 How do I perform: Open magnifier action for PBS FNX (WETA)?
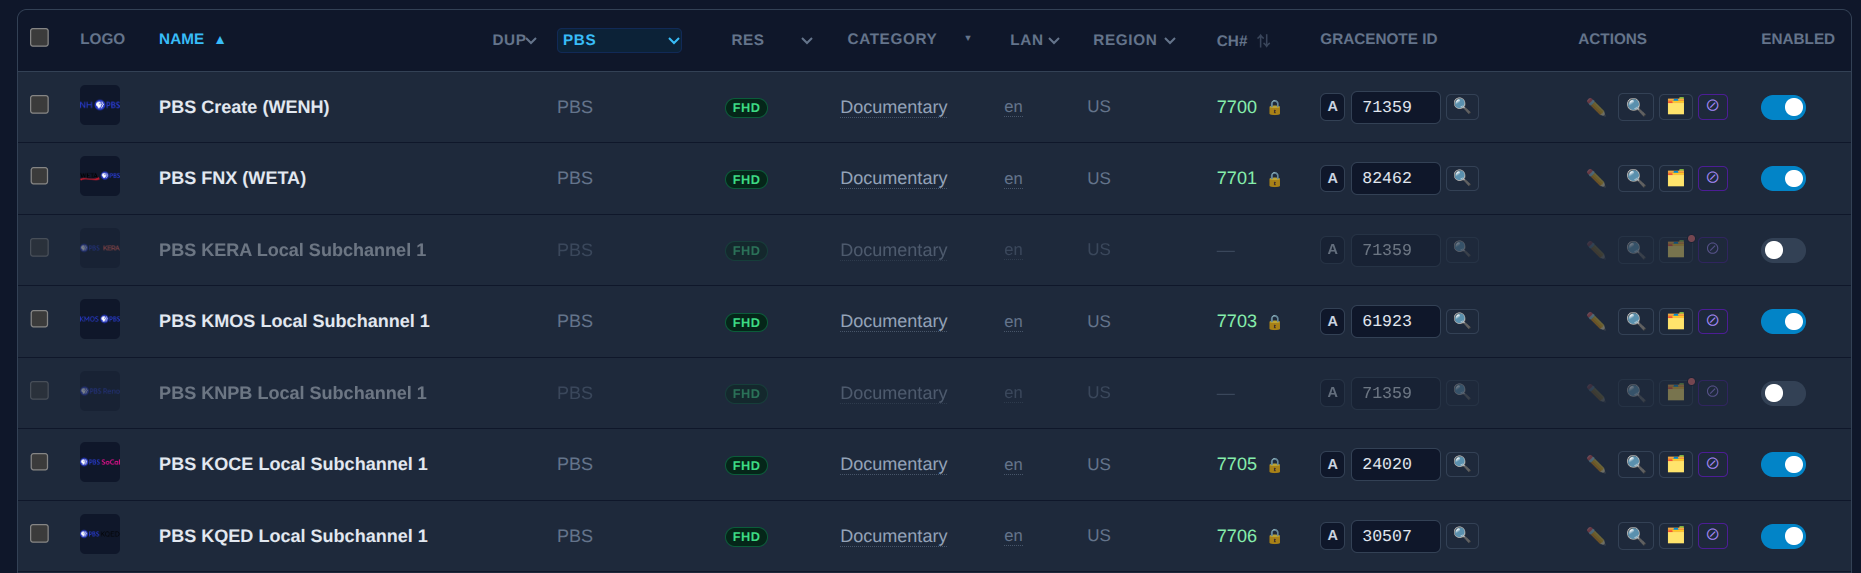pos(1636,177)
